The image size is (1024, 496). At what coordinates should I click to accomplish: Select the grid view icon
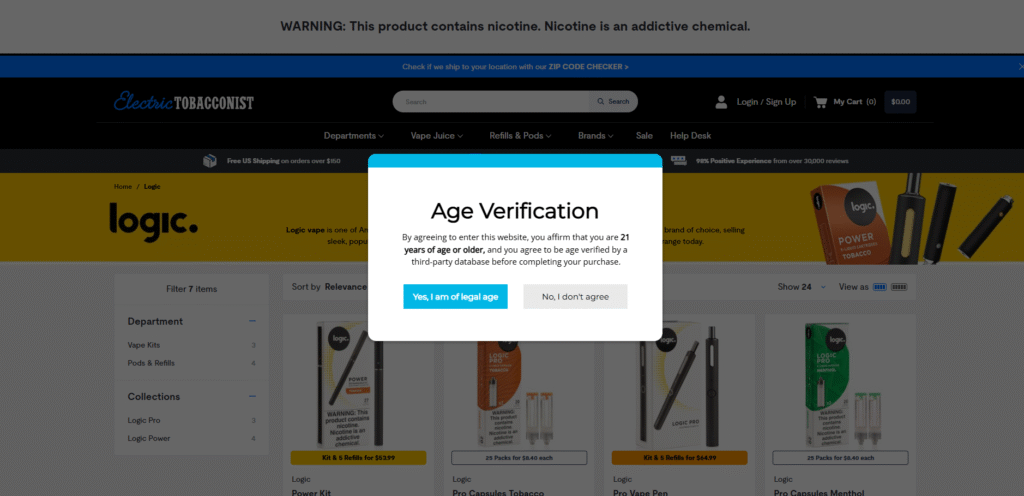coord(880,287)
